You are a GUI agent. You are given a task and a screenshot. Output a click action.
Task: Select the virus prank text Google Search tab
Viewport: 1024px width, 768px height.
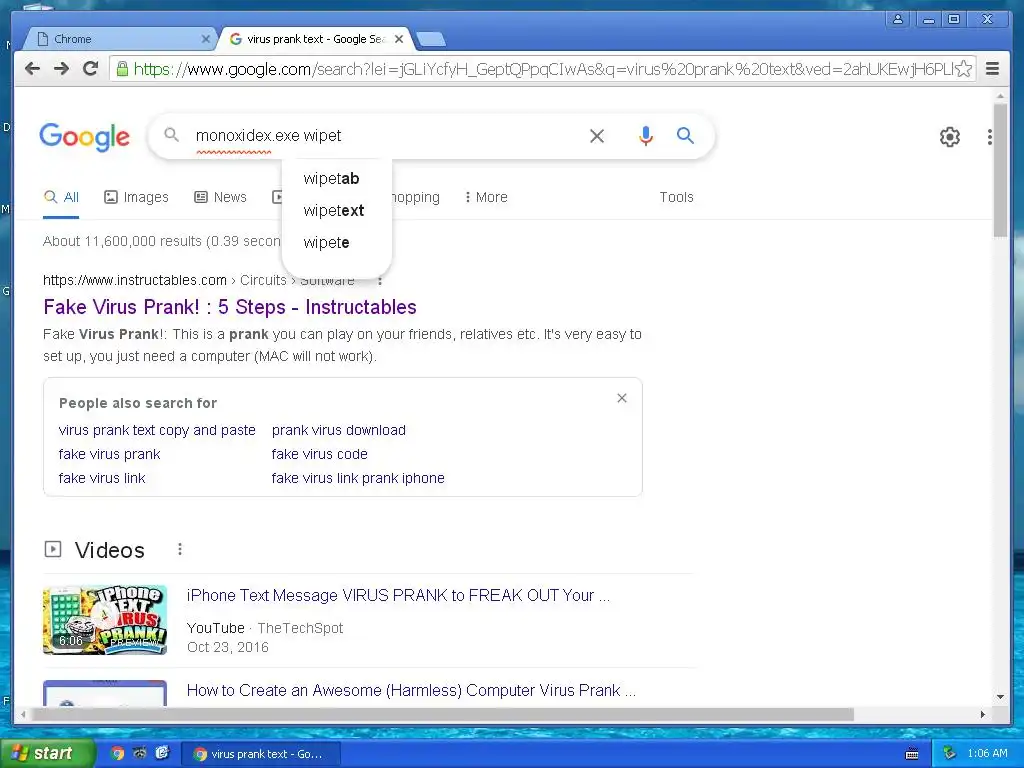tap(315, 39)
